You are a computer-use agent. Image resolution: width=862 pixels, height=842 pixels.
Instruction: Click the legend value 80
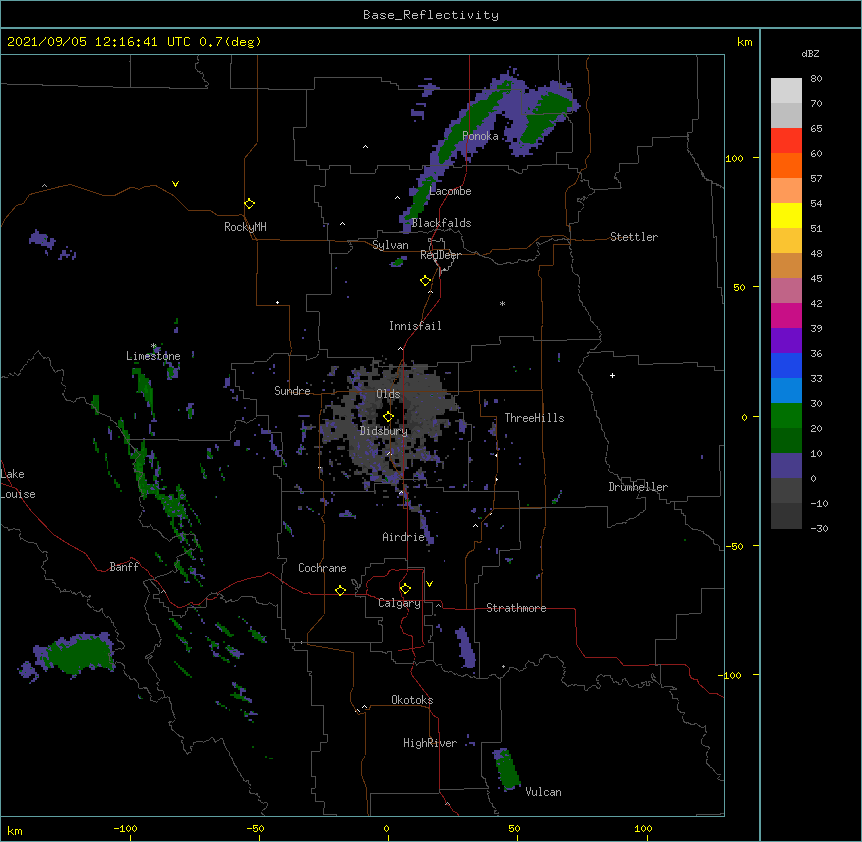[x=816, y=79]
